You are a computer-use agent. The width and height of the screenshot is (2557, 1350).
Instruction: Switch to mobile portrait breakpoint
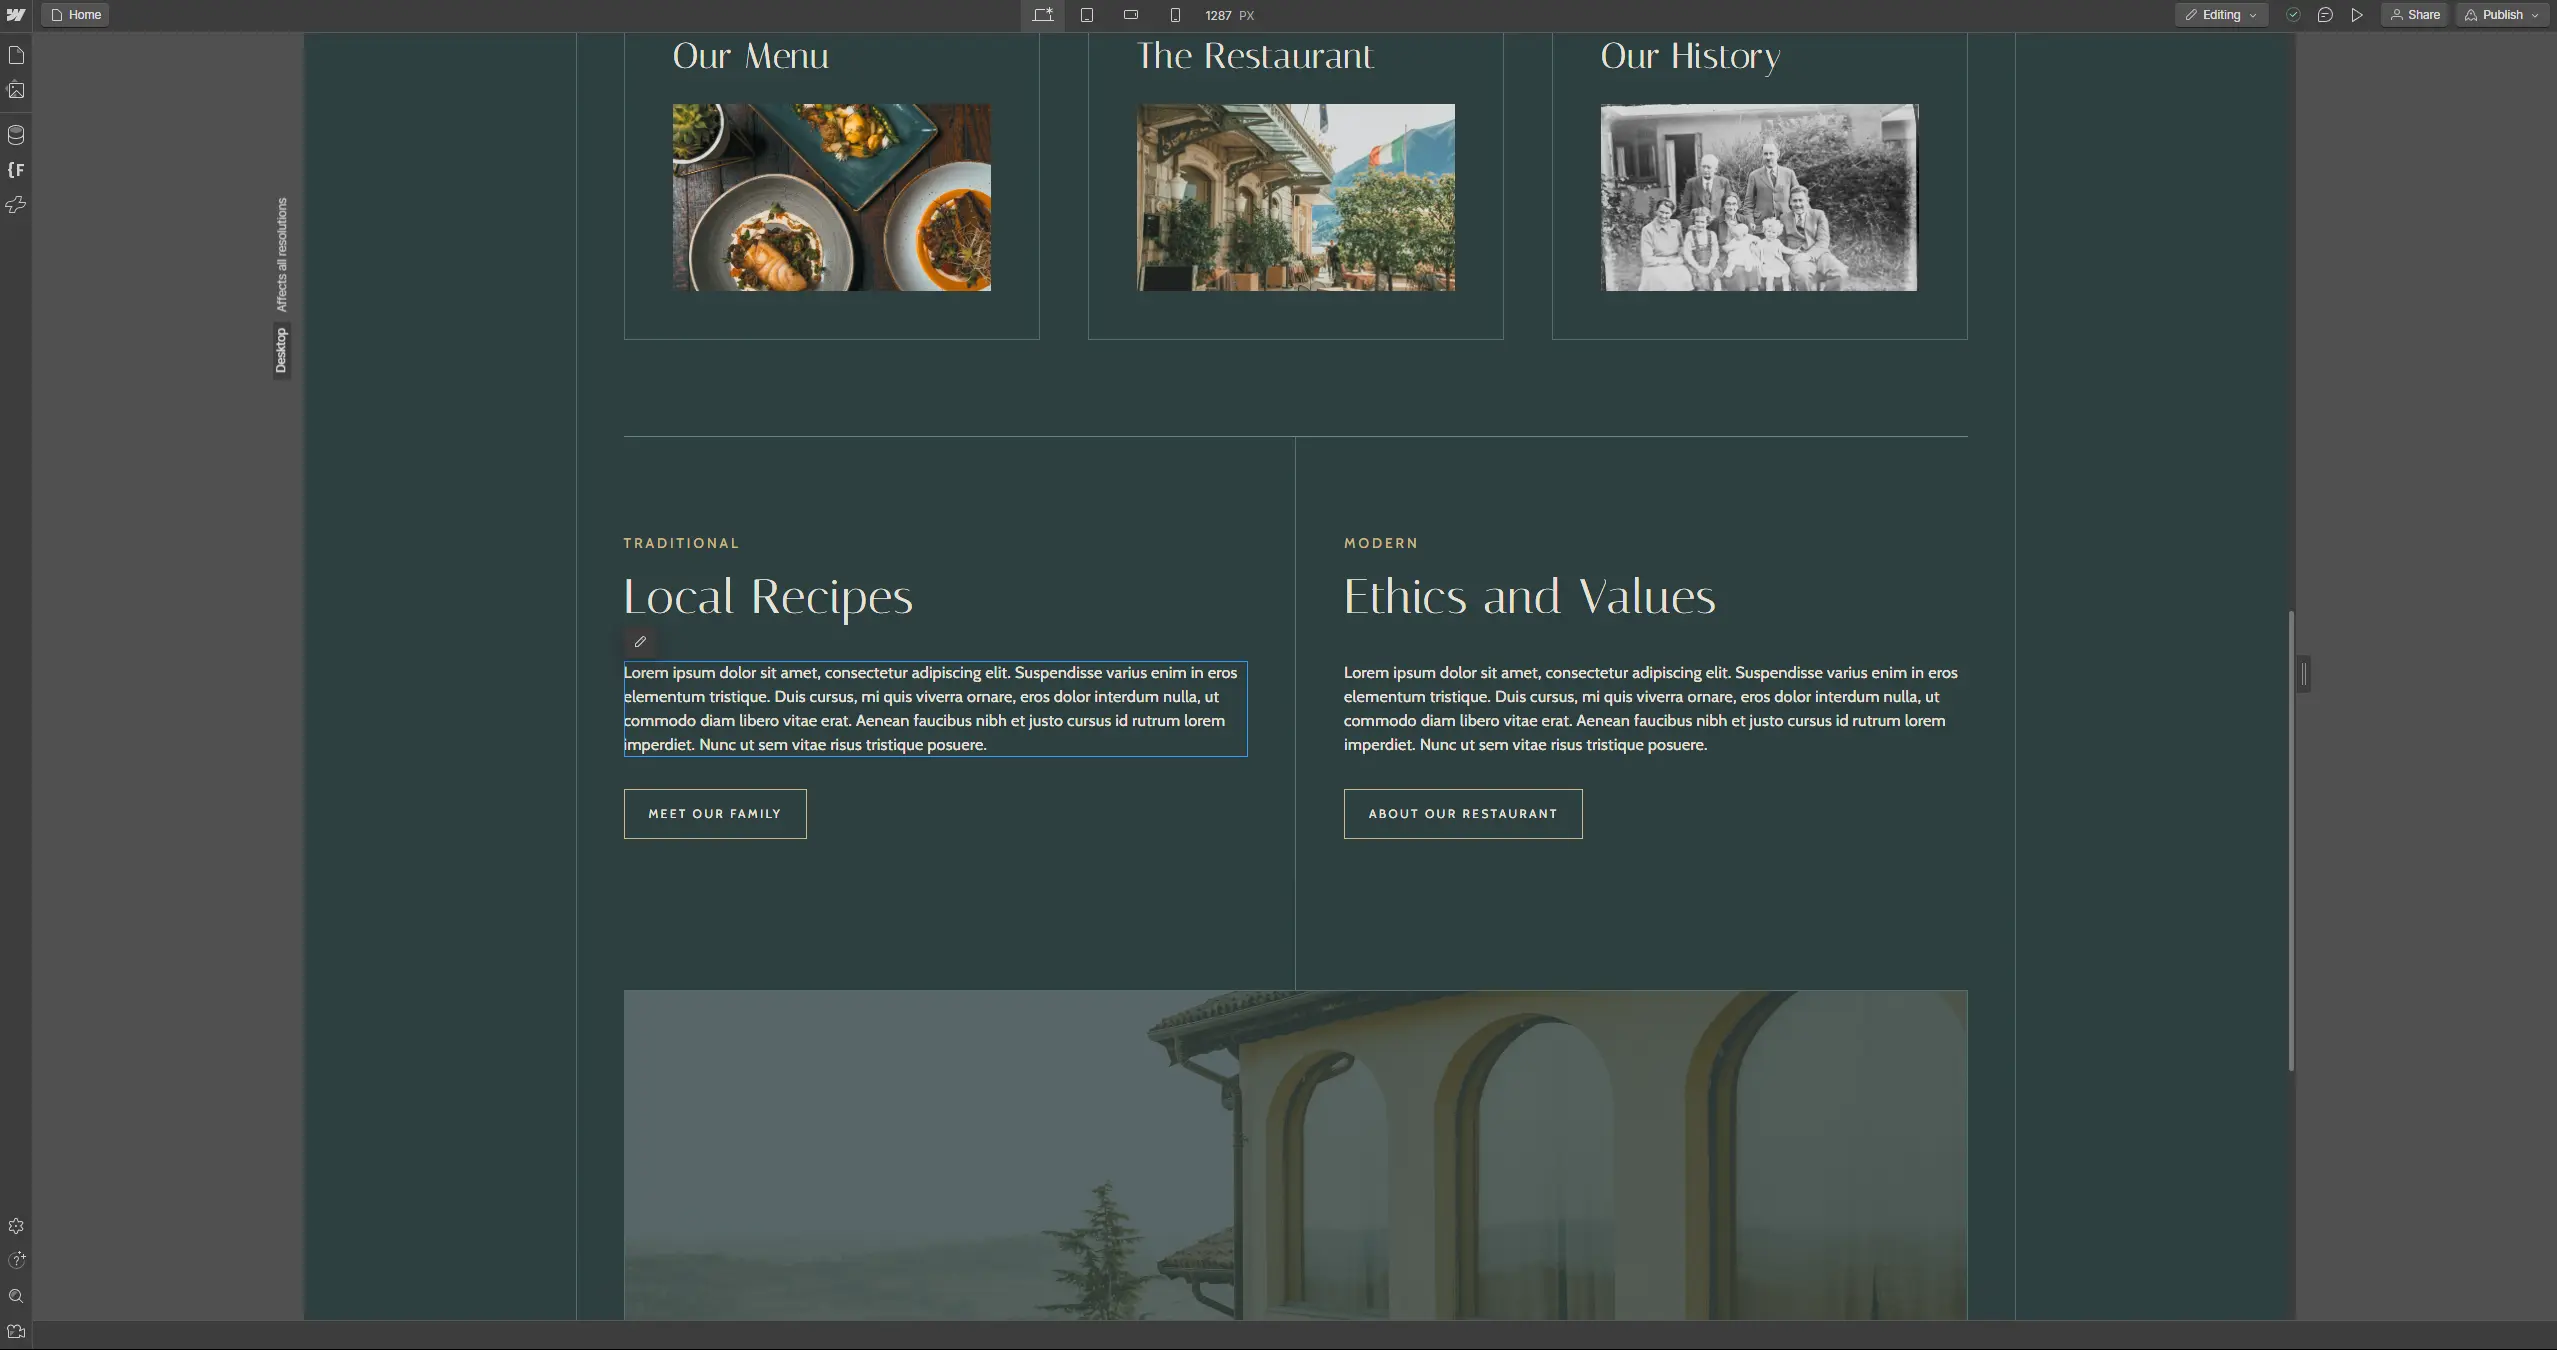point(1175,15)
